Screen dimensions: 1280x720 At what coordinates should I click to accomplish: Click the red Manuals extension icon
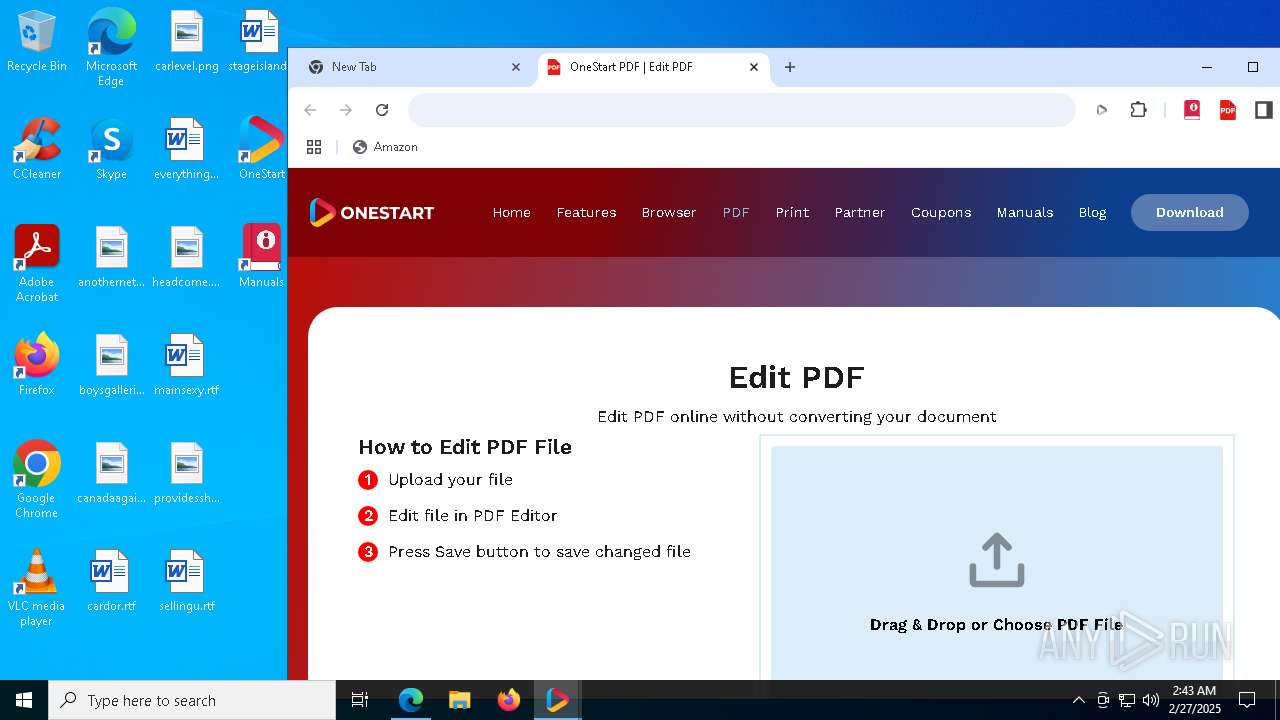point(1192,110)
